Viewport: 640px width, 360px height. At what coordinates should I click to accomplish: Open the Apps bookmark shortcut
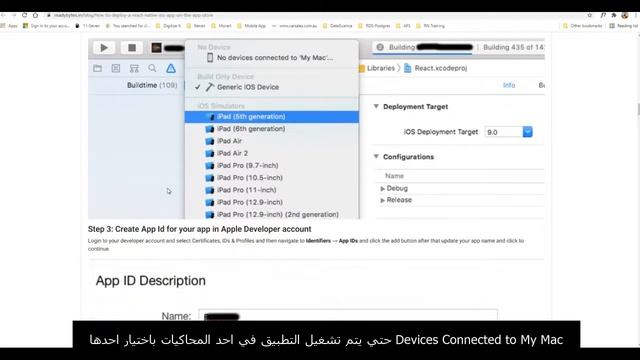tap(10, 26)
